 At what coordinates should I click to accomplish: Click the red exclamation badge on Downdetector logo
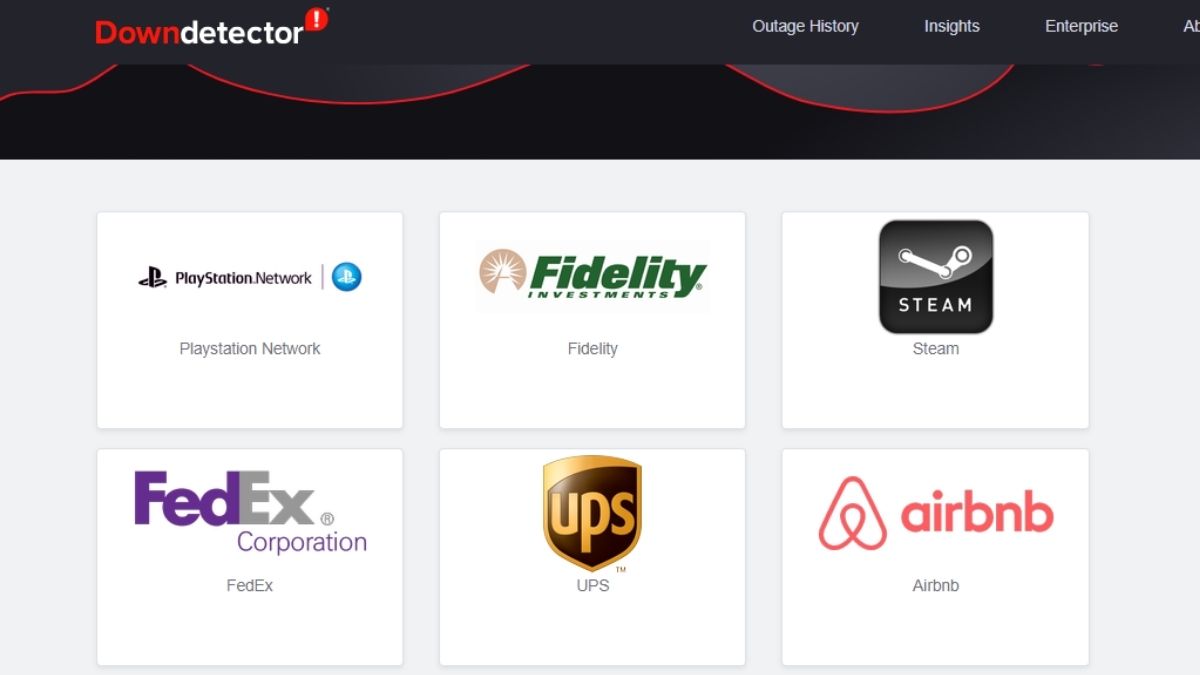(316, 19)
